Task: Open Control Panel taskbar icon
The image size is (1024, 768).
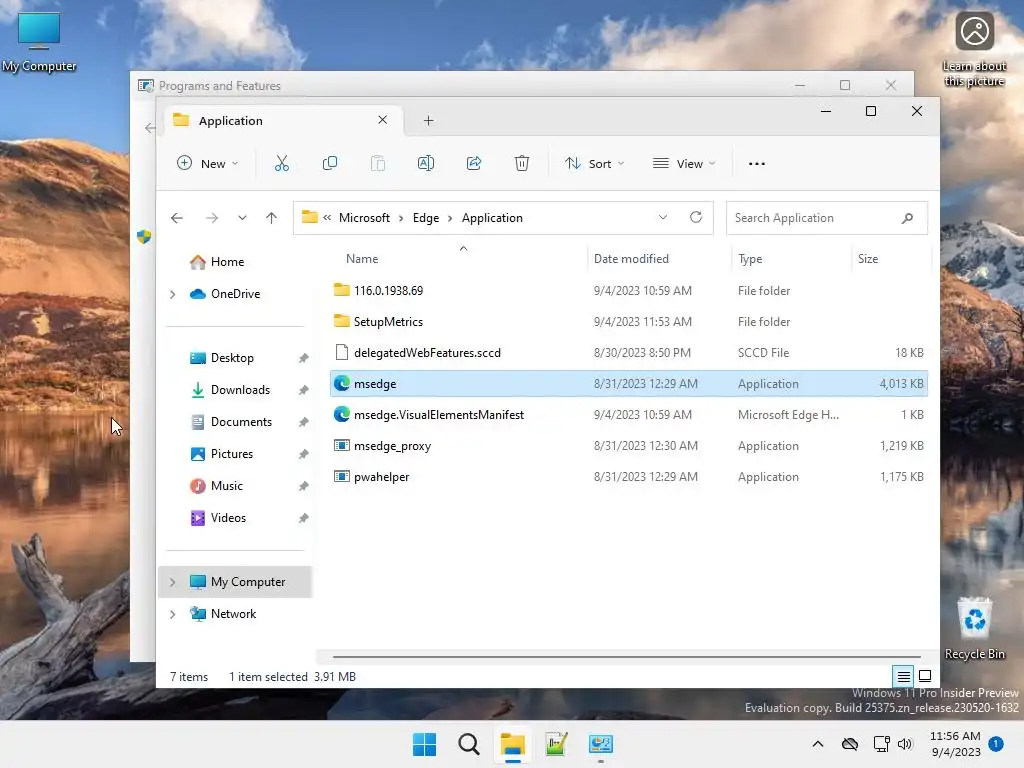Action: coord(600,744)
